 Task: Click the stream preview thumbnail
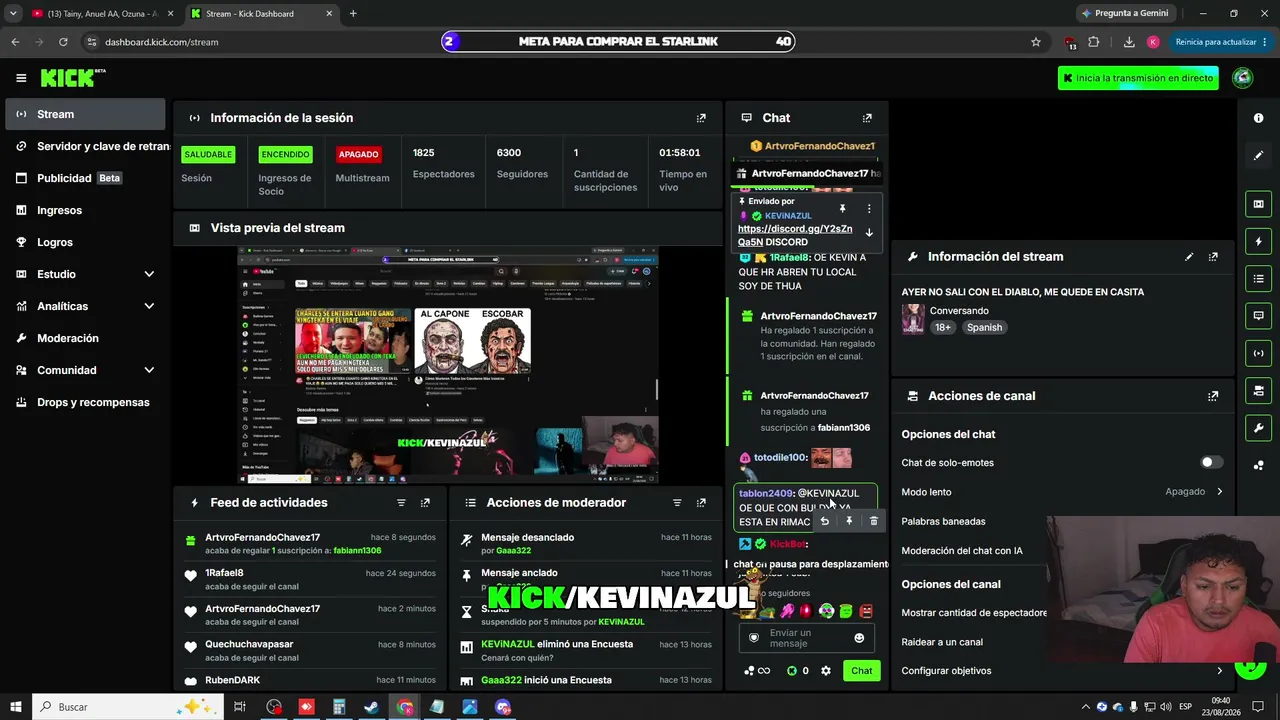pos(448,364)
